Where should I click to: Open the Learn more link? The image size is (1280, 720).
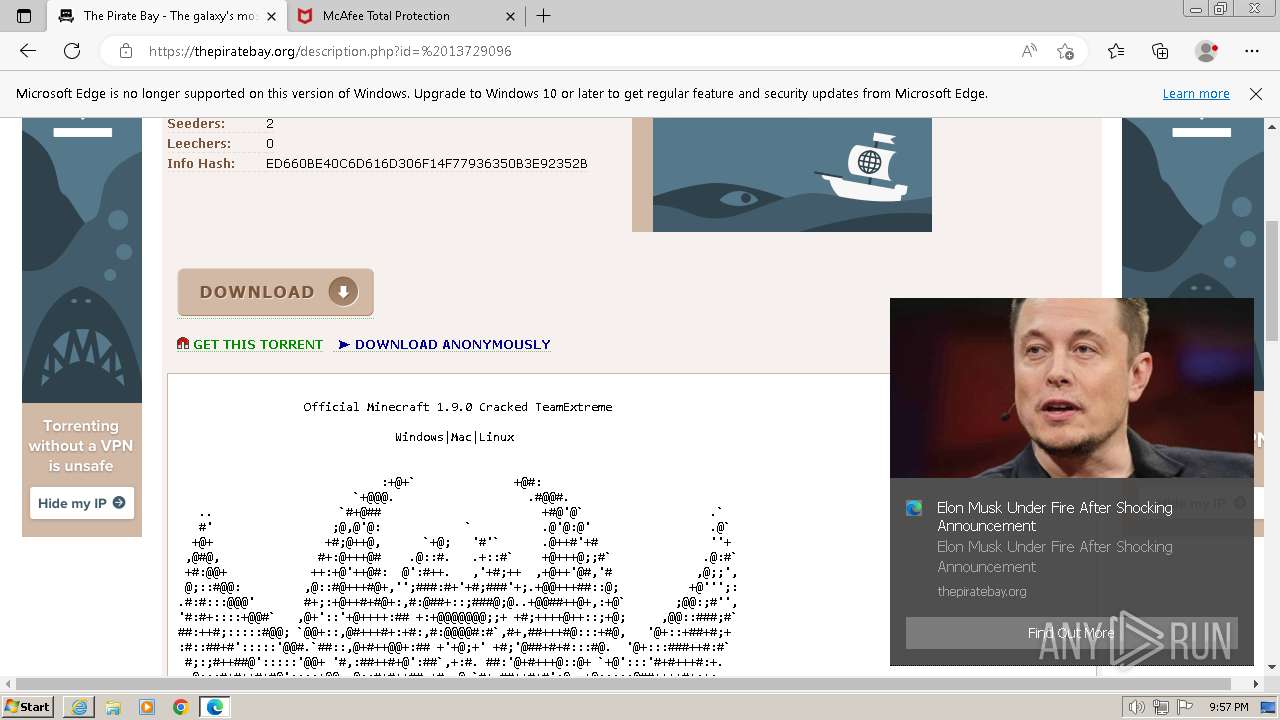[1196, 94]
